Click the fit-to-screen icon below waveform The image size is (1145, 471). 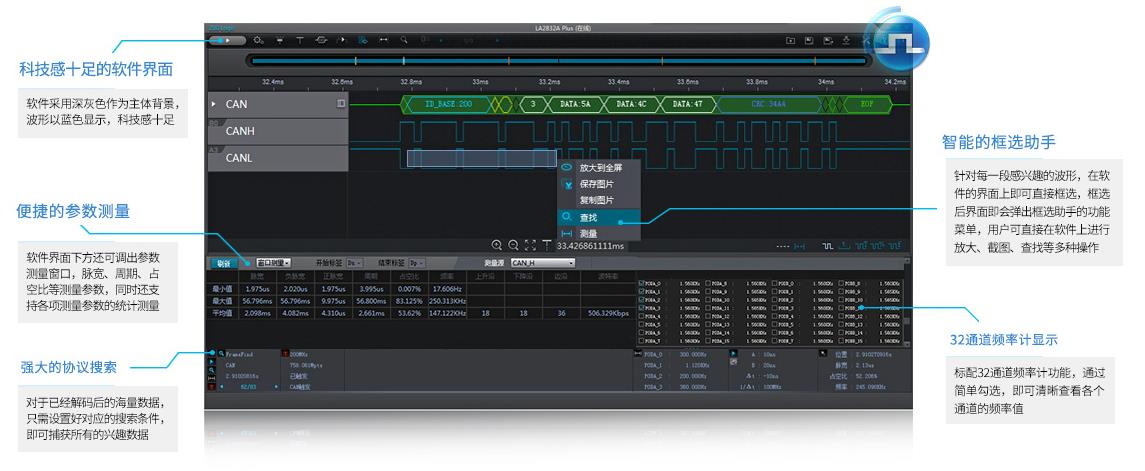point(530,245)
